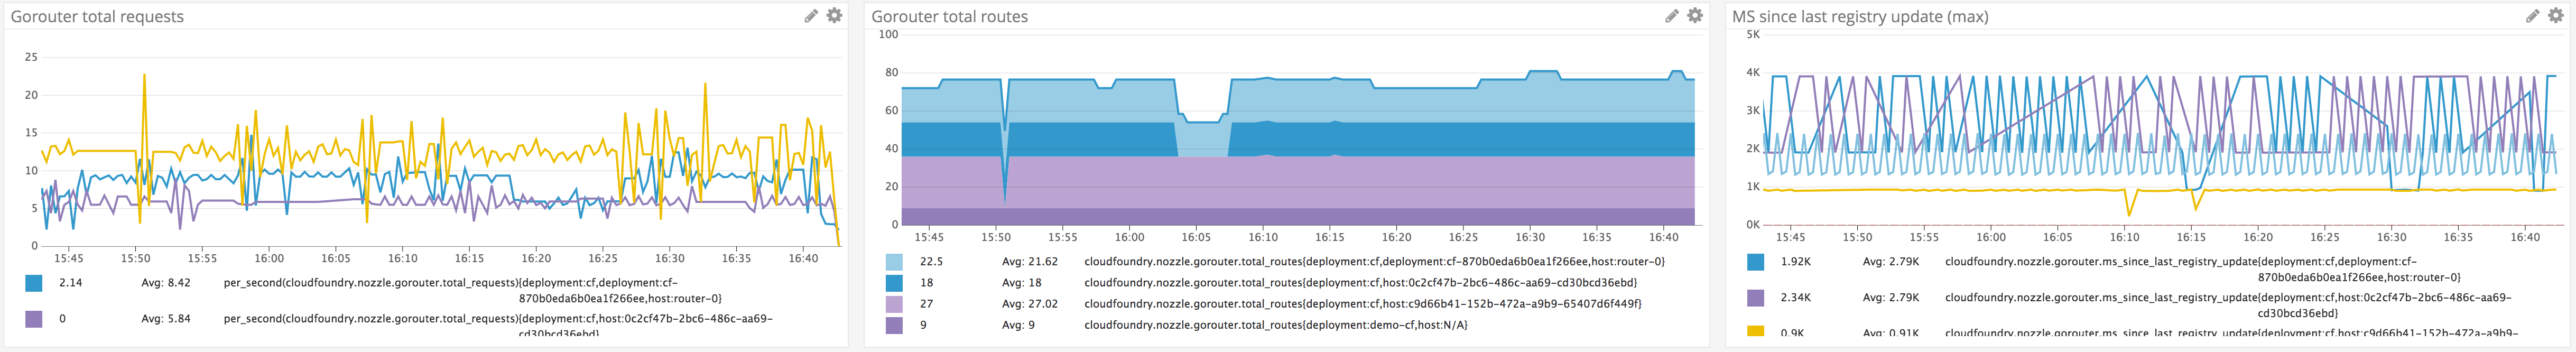Open gear menu on Gorouter total routes panel
Image resolution: width=2576 pixels, height=352 pixels.
click(x=1695, y=16)
